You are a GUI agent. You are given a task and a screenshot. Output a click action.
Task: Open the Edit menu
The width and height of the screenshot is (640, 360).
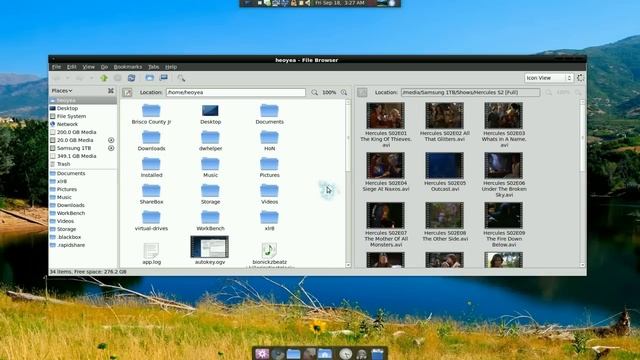click(x=71, y=67)
